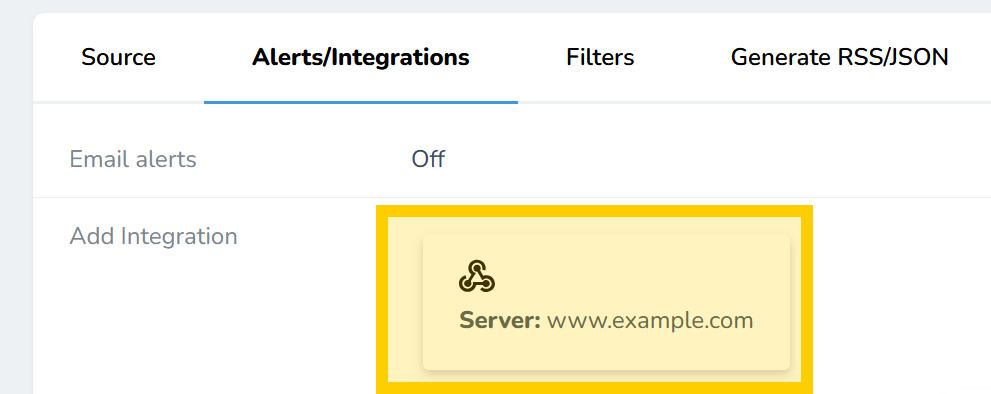Click the empty space between Email alerts and Off
The width and height of the screenshot is (991, 394).
[x=303, y=159]
